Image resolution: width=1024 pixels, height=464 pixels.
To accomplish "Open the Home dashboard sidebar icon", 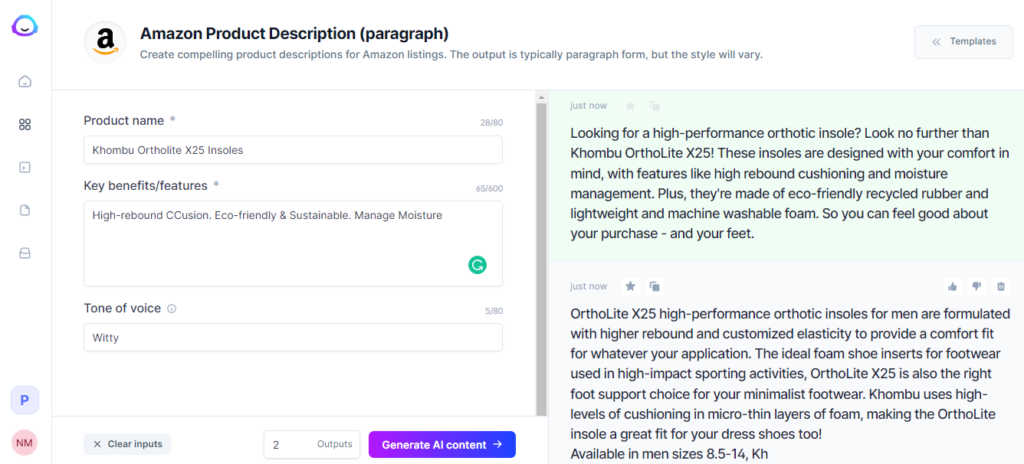I will tap(25, 82).
